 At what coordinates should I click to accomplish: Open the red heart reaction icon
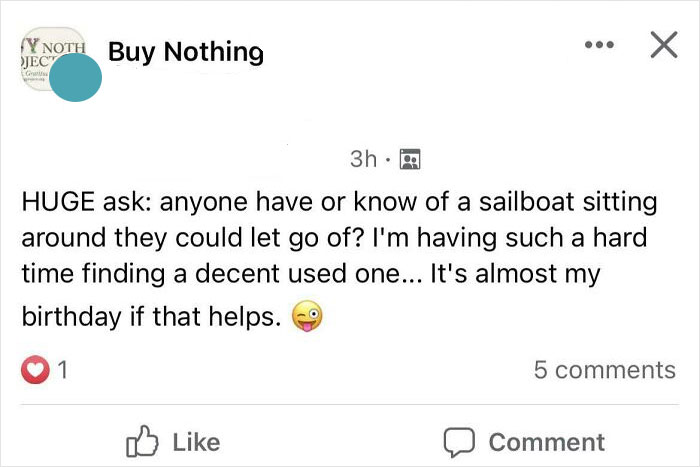coord(35,370)
